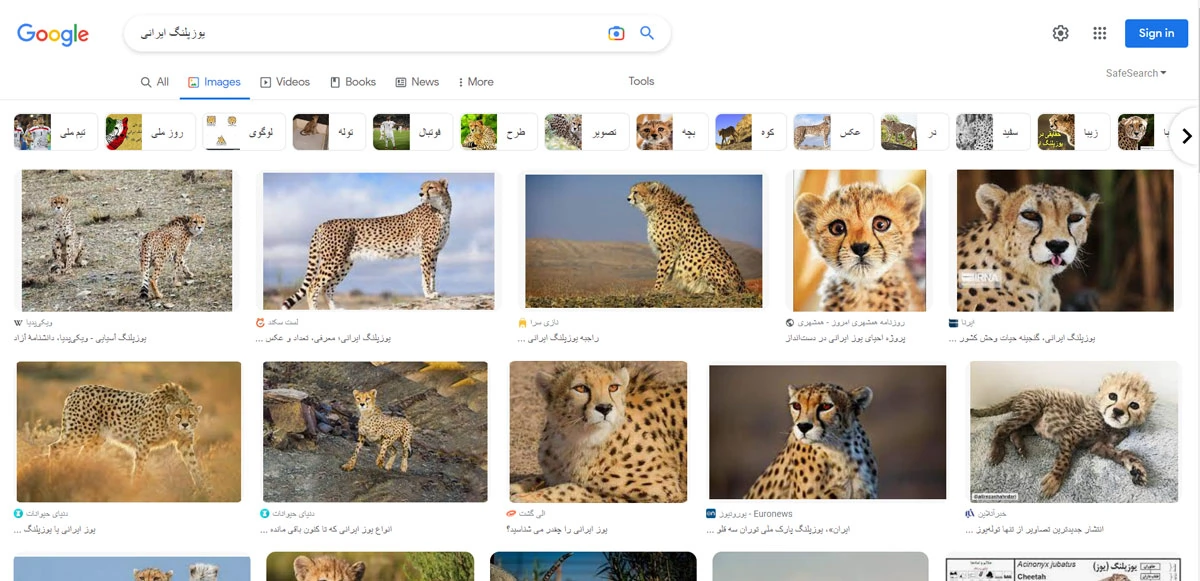Click the Wikipedia source icon under first image

(18, 323)
